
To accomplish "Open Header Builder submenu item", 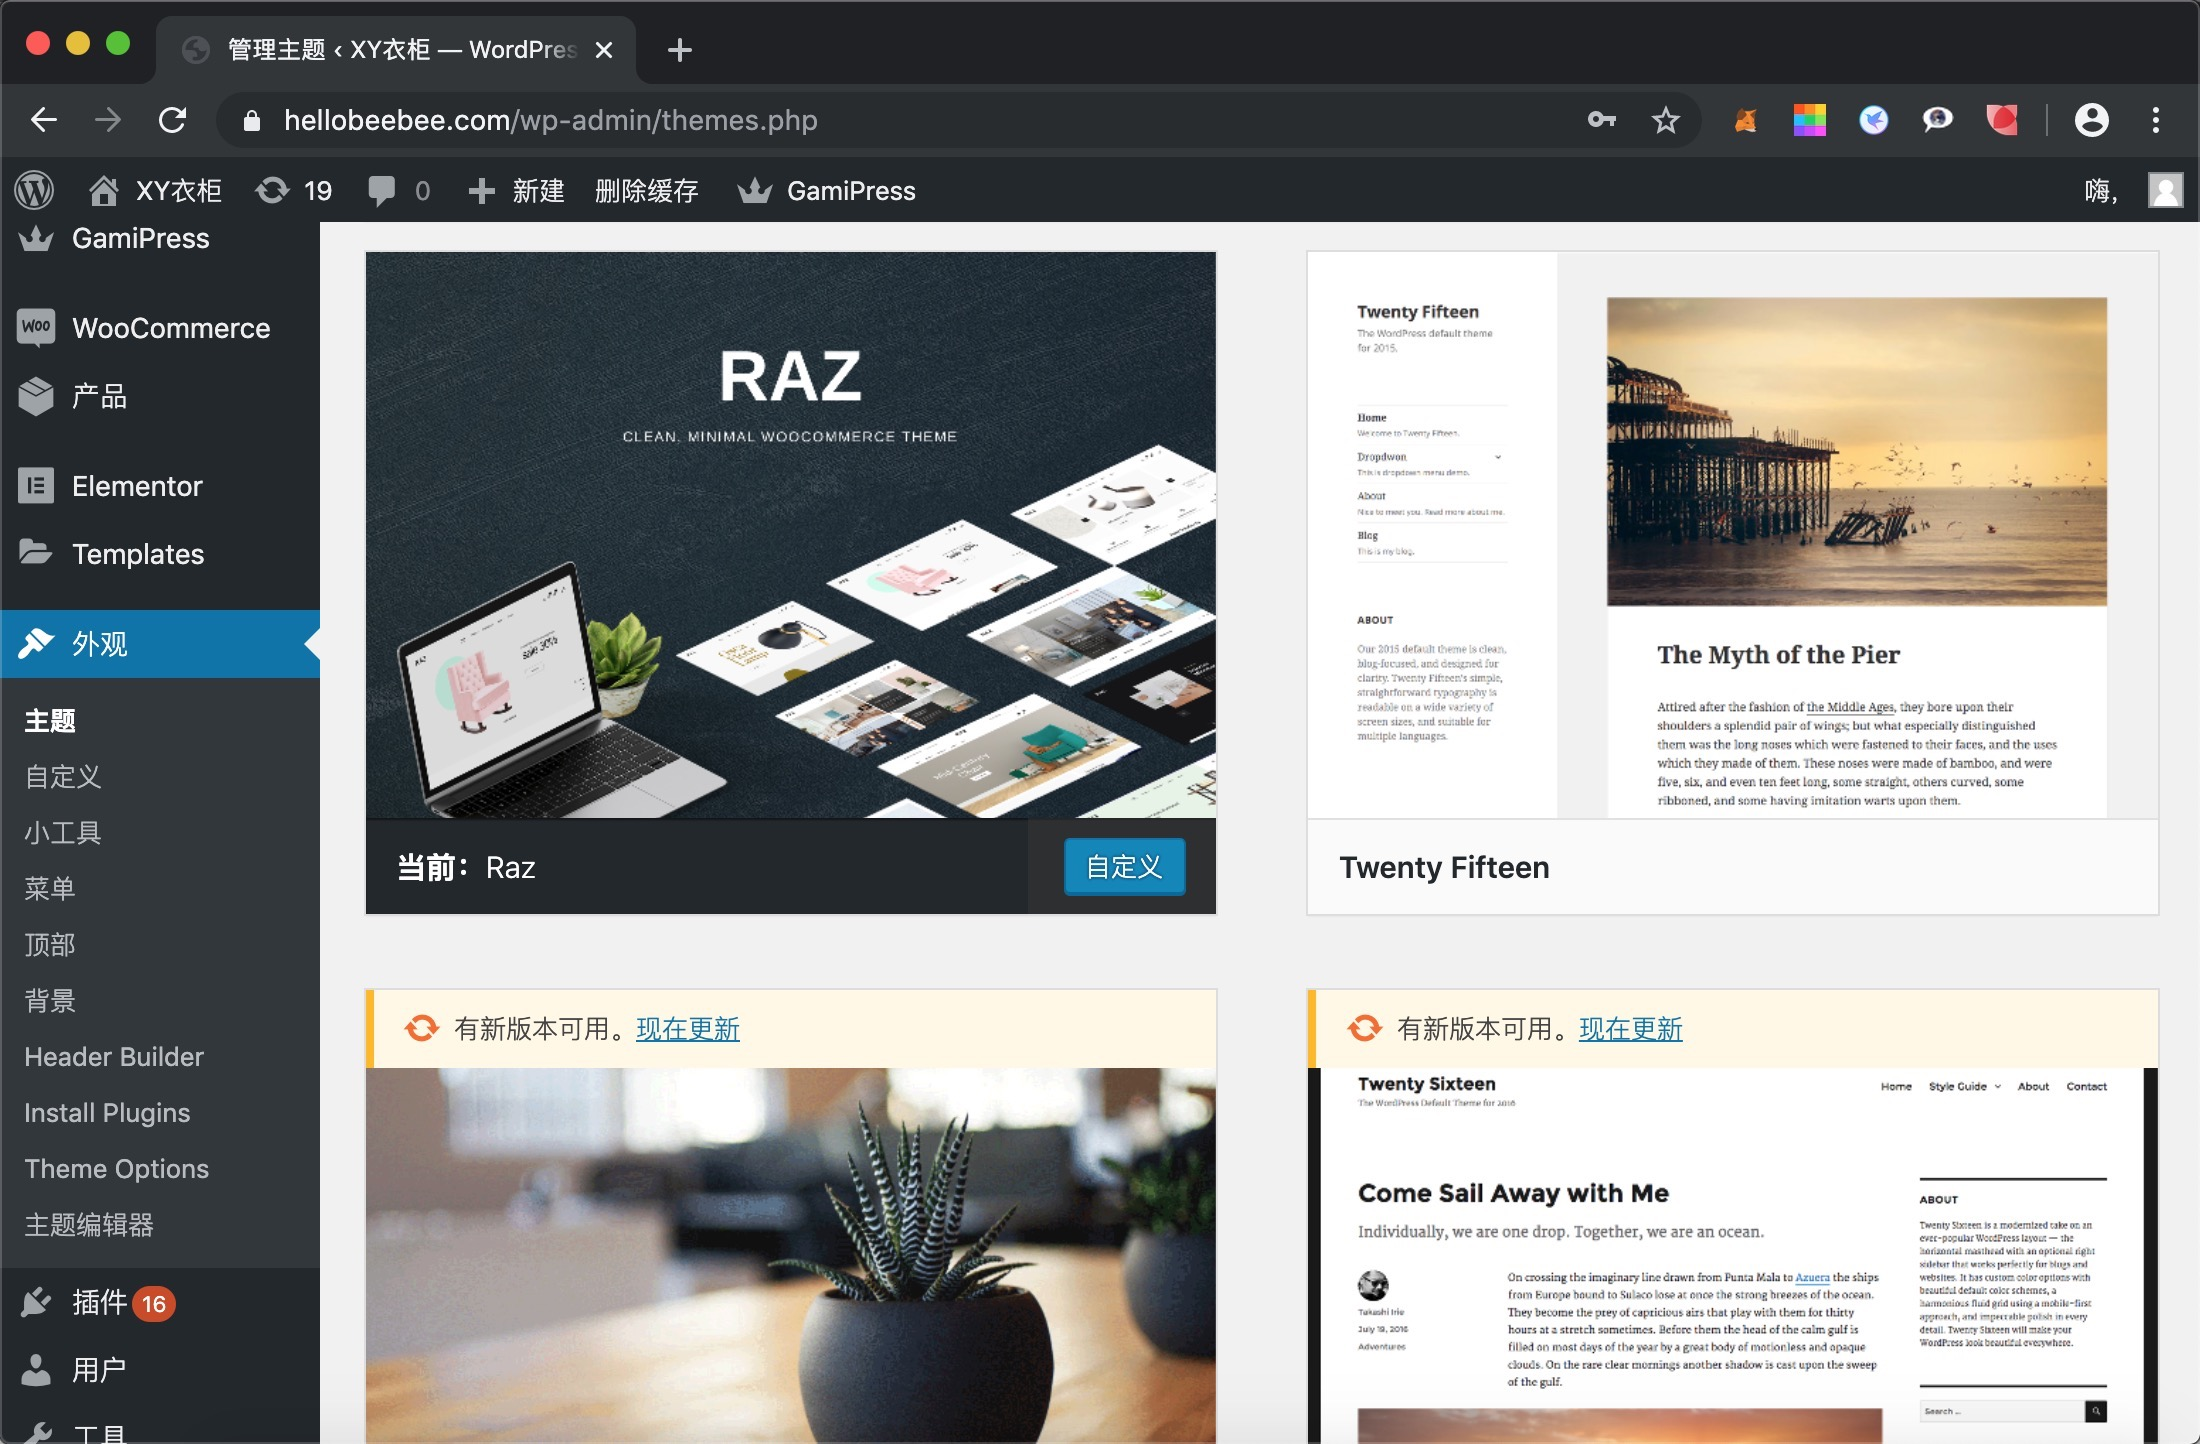I will pos(114,1056).
